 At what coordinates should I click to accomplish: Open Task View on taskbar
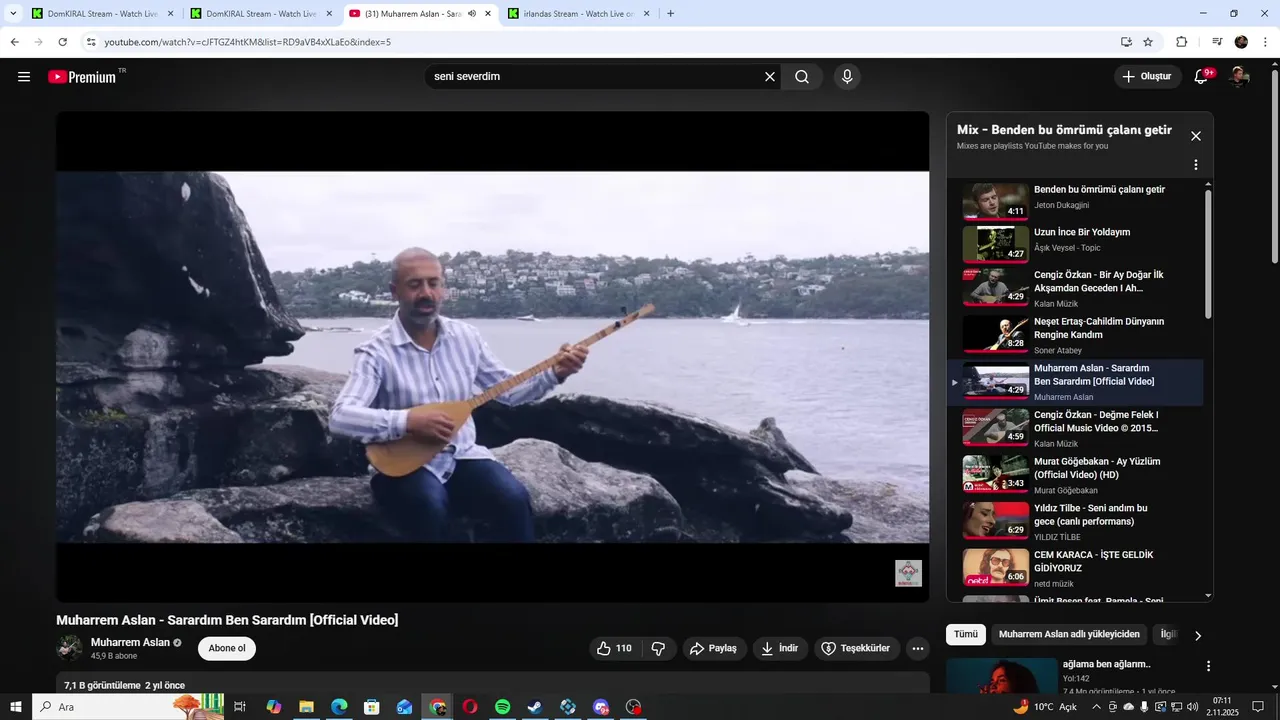[x=240, y=707]
